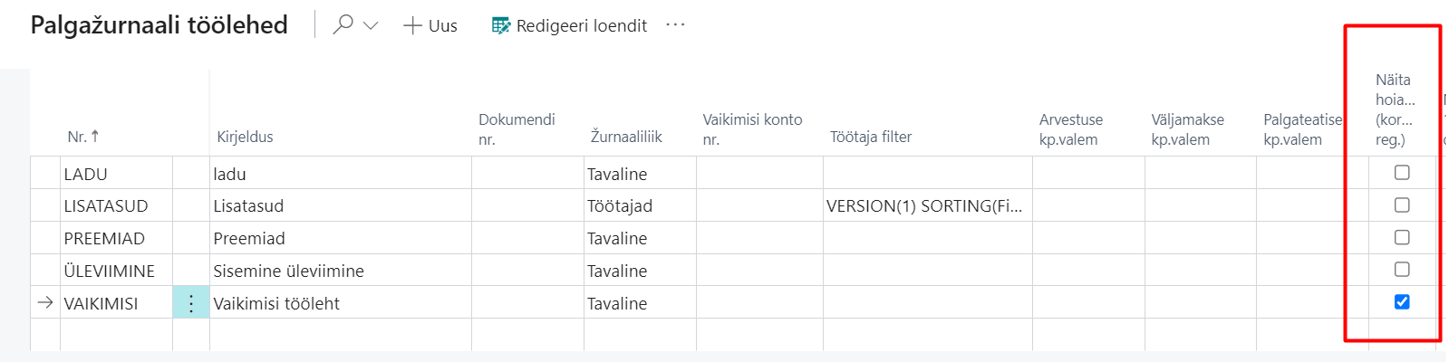1446x363 pixels.
Task: Sort by the Nr. column header
Action: (75, 138)
